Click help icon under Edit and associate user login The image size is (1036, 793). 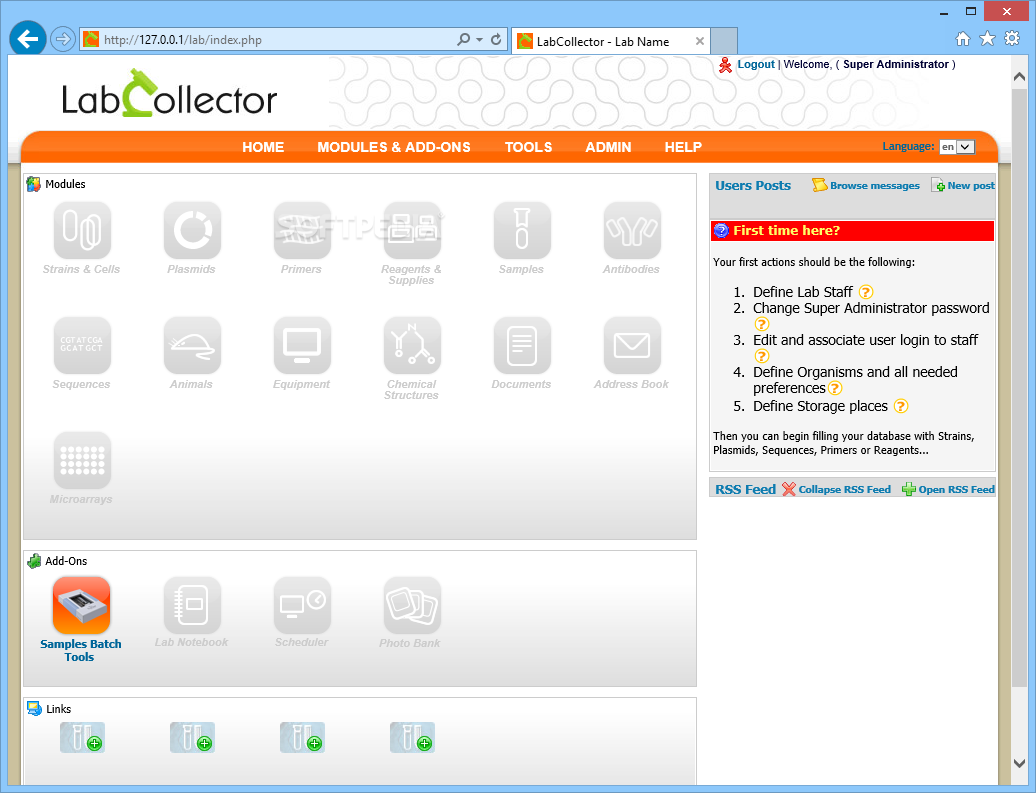(x=762, y=356)
